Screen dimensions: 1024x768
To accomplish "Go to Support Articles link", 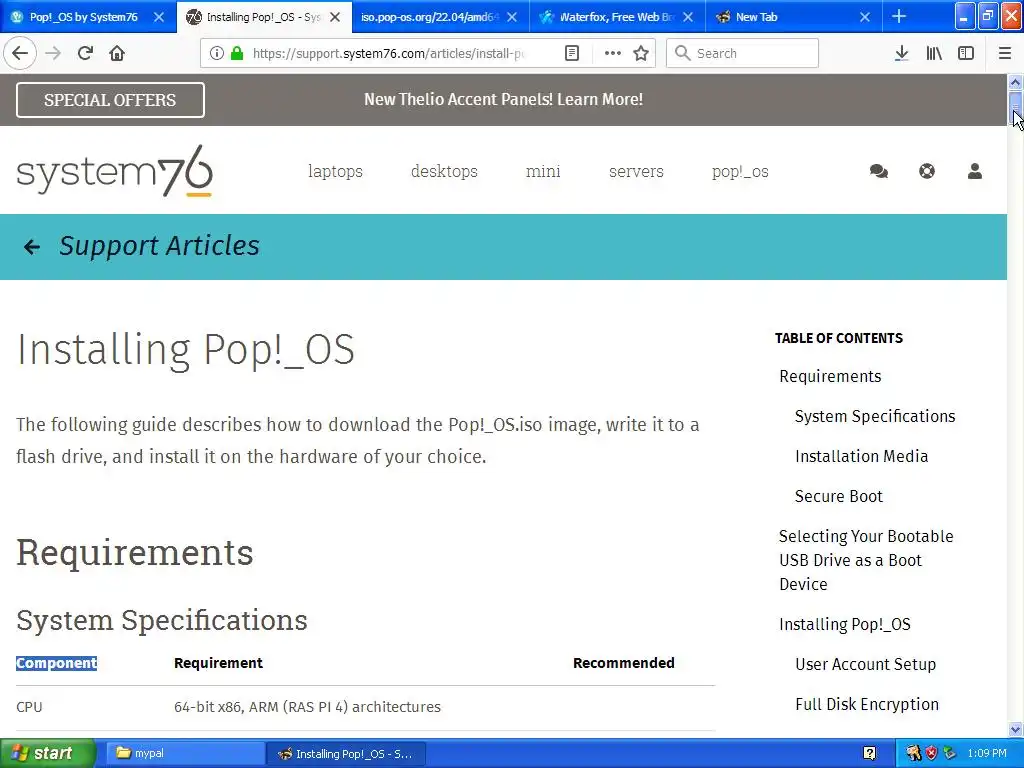I will click(x=159, y=246).
